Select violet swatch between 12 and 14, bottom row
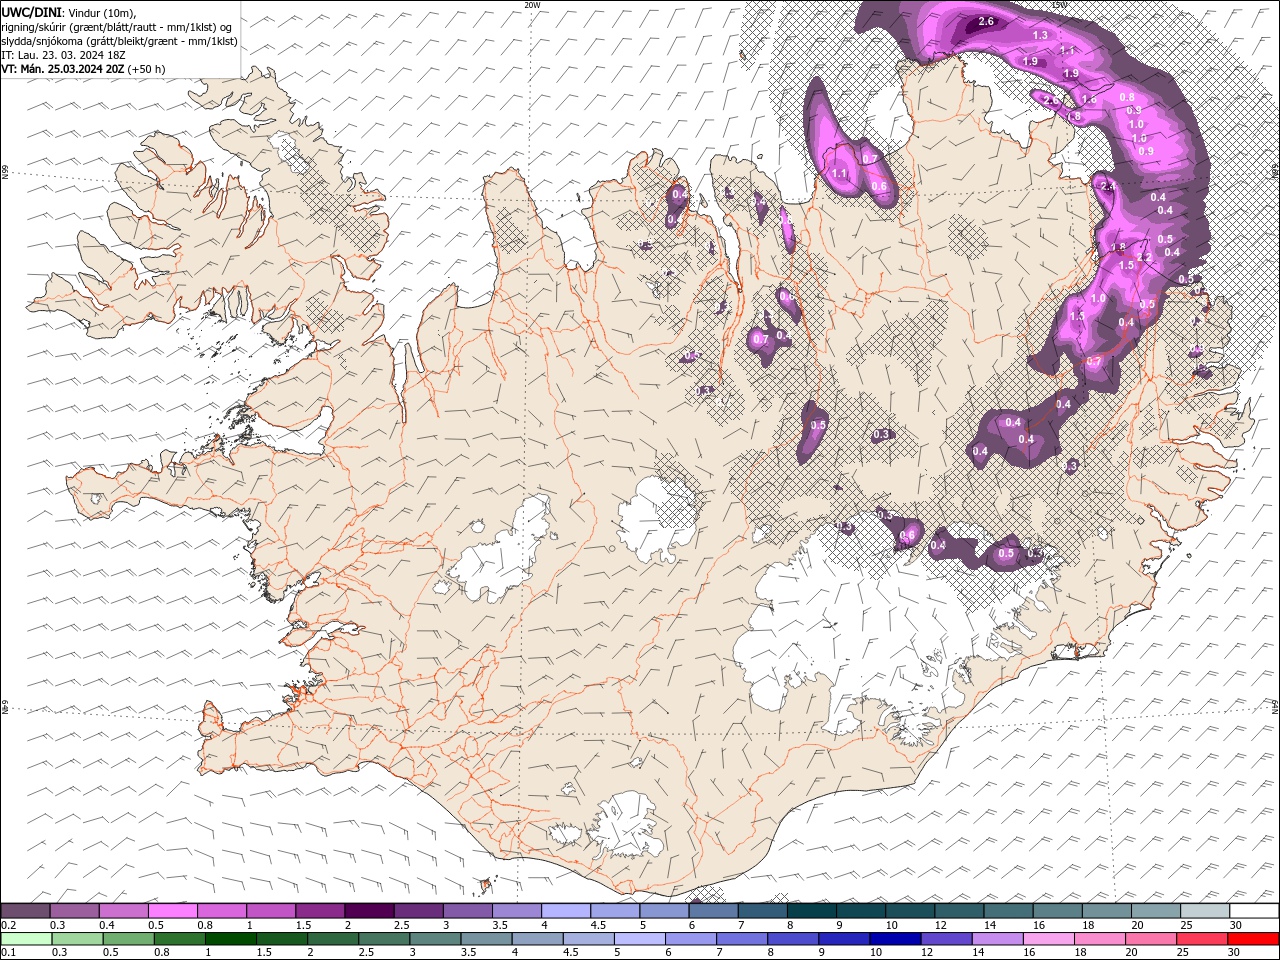Image resolution: width=1280 pixels, height=960 pixels. click(946, 939)
